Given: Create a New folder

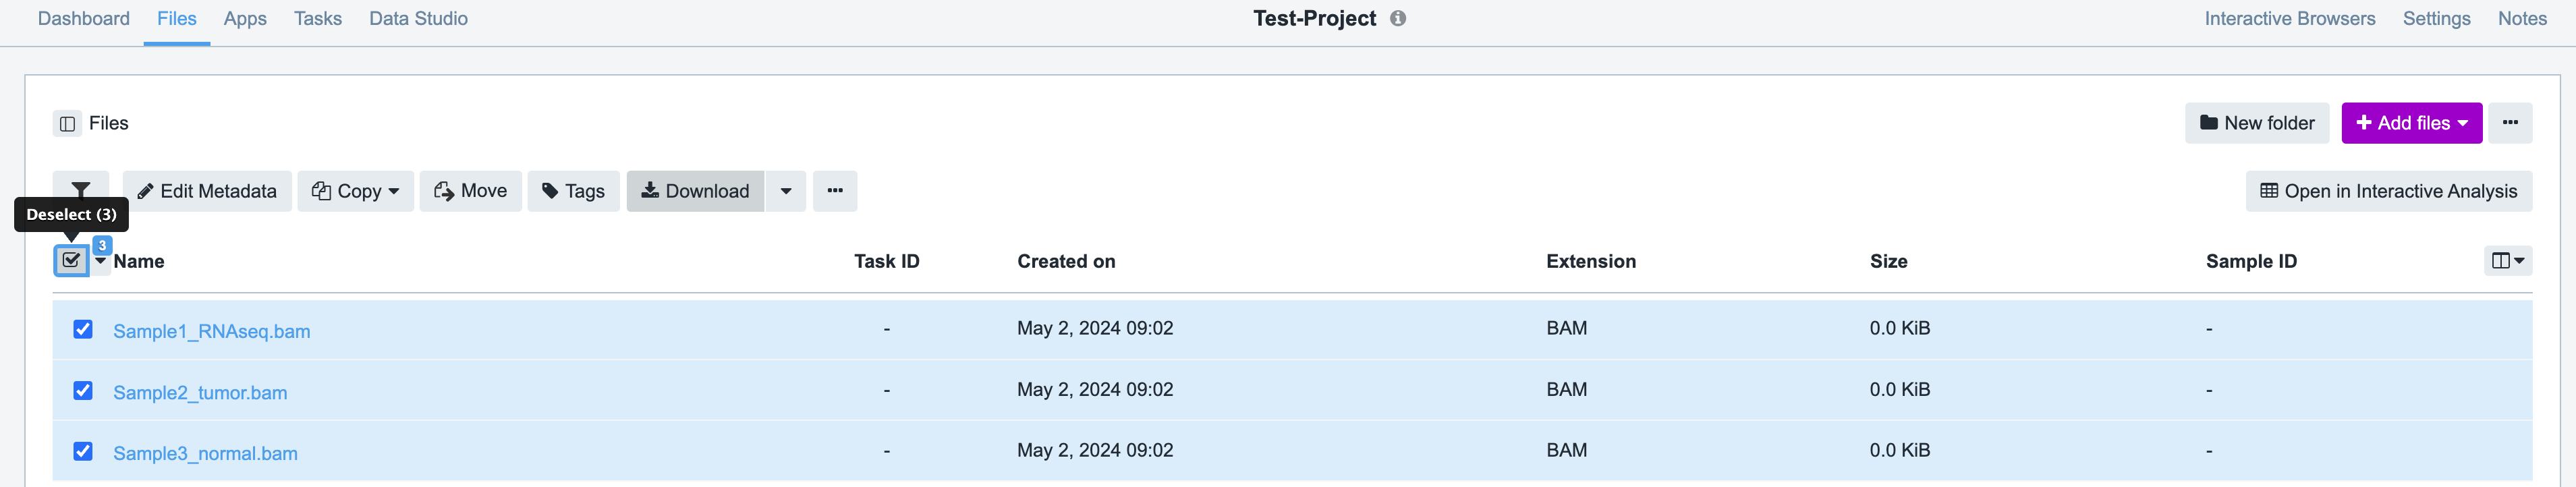Looking at the screenshot, I should (2256, 123).
